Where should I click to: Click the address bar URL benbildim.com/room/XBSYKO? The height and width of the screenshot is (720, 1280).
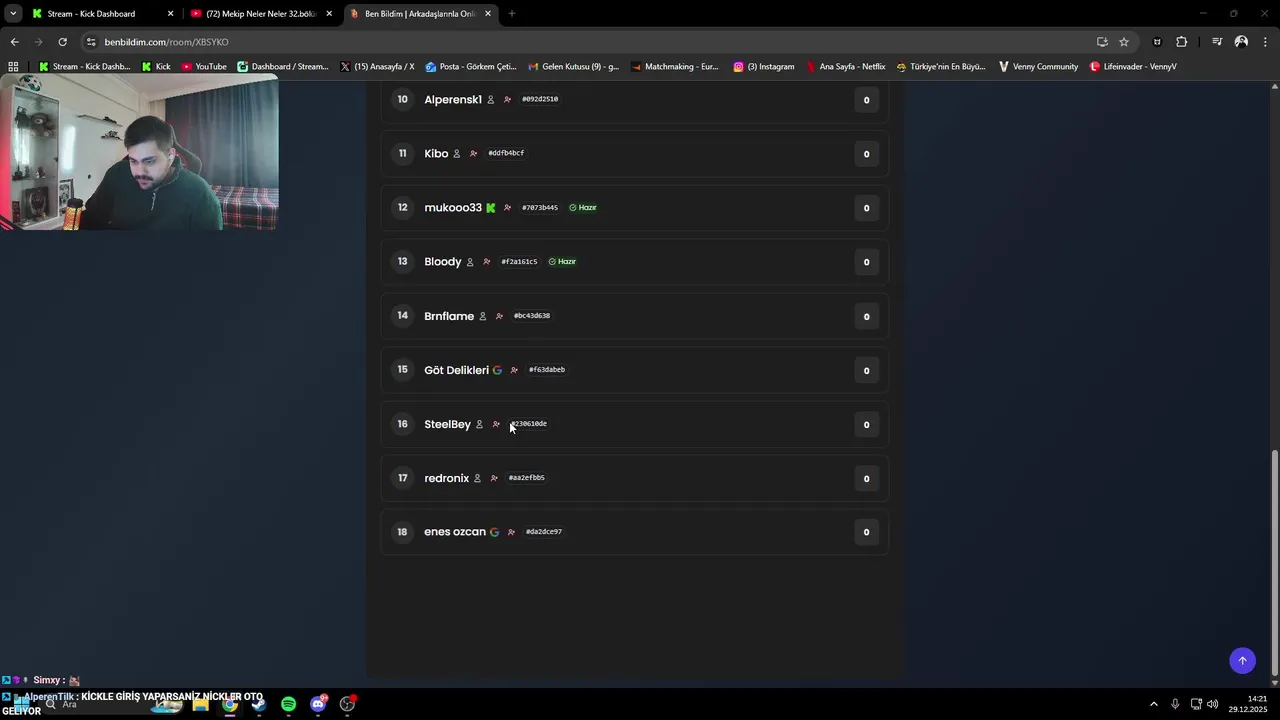[x=166, y=42]
